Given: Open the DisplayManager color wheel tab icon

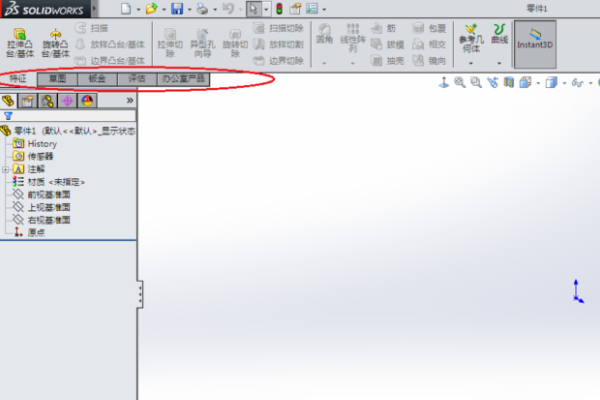Looking at the screenshot, I should point(87,101).
